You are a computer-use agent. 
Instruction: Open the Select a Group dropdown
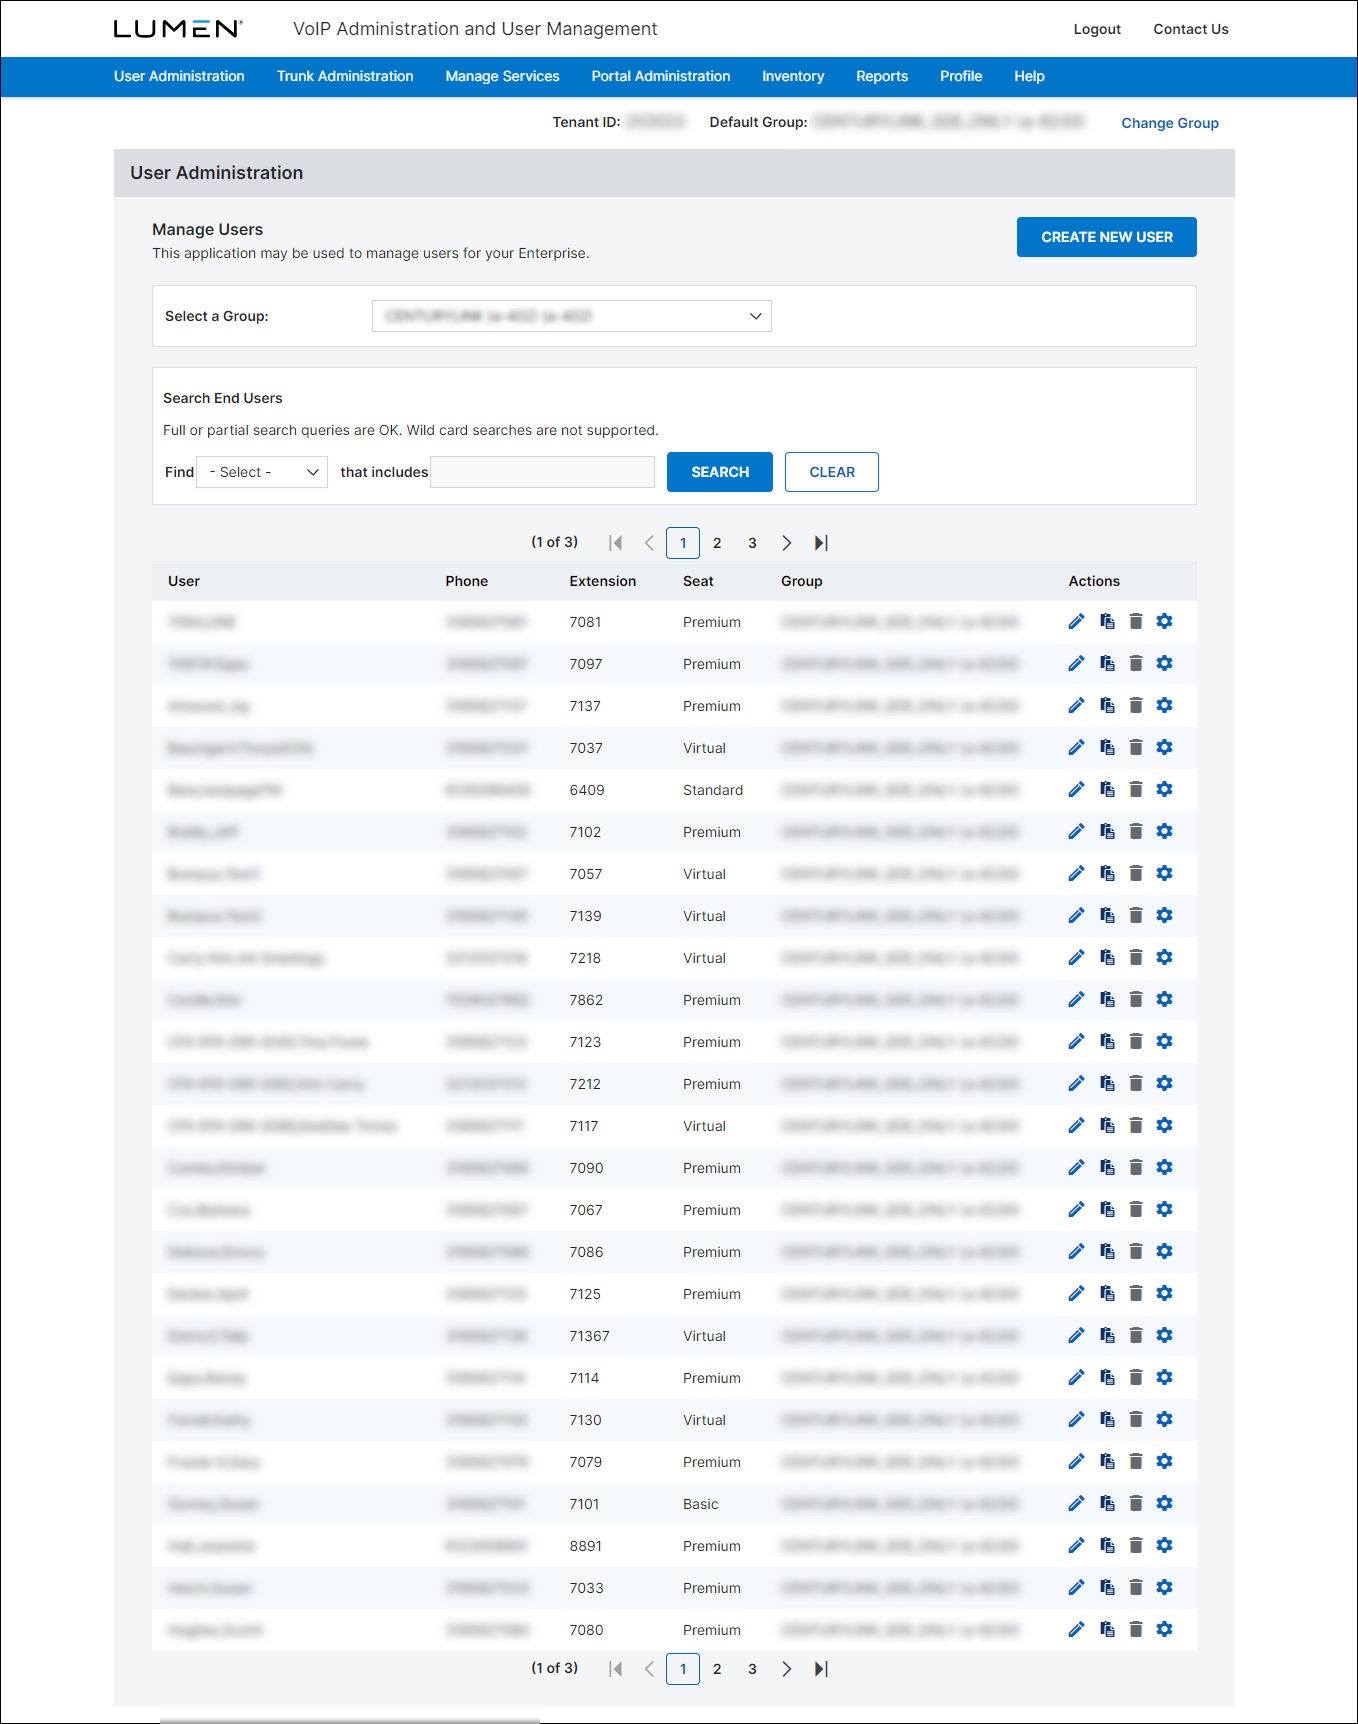[572, 316]
